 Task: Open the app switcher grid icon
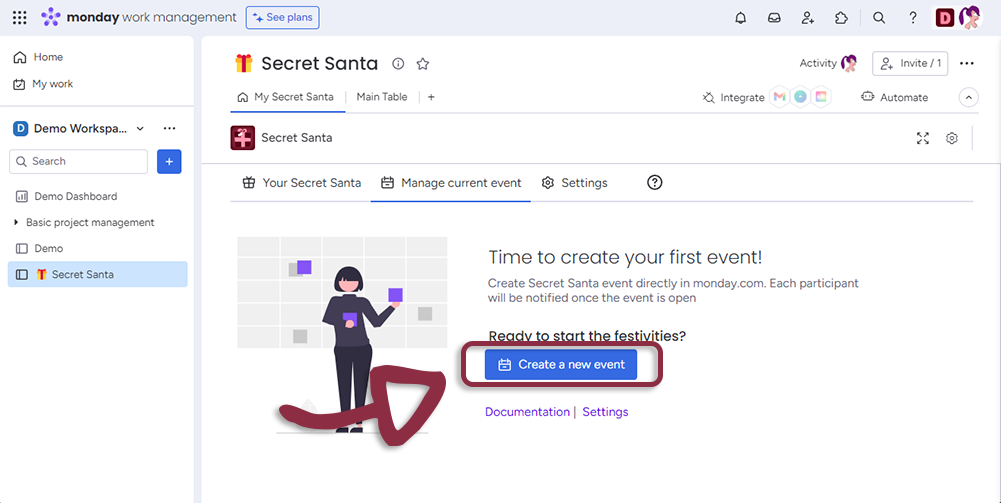(20, 18)
